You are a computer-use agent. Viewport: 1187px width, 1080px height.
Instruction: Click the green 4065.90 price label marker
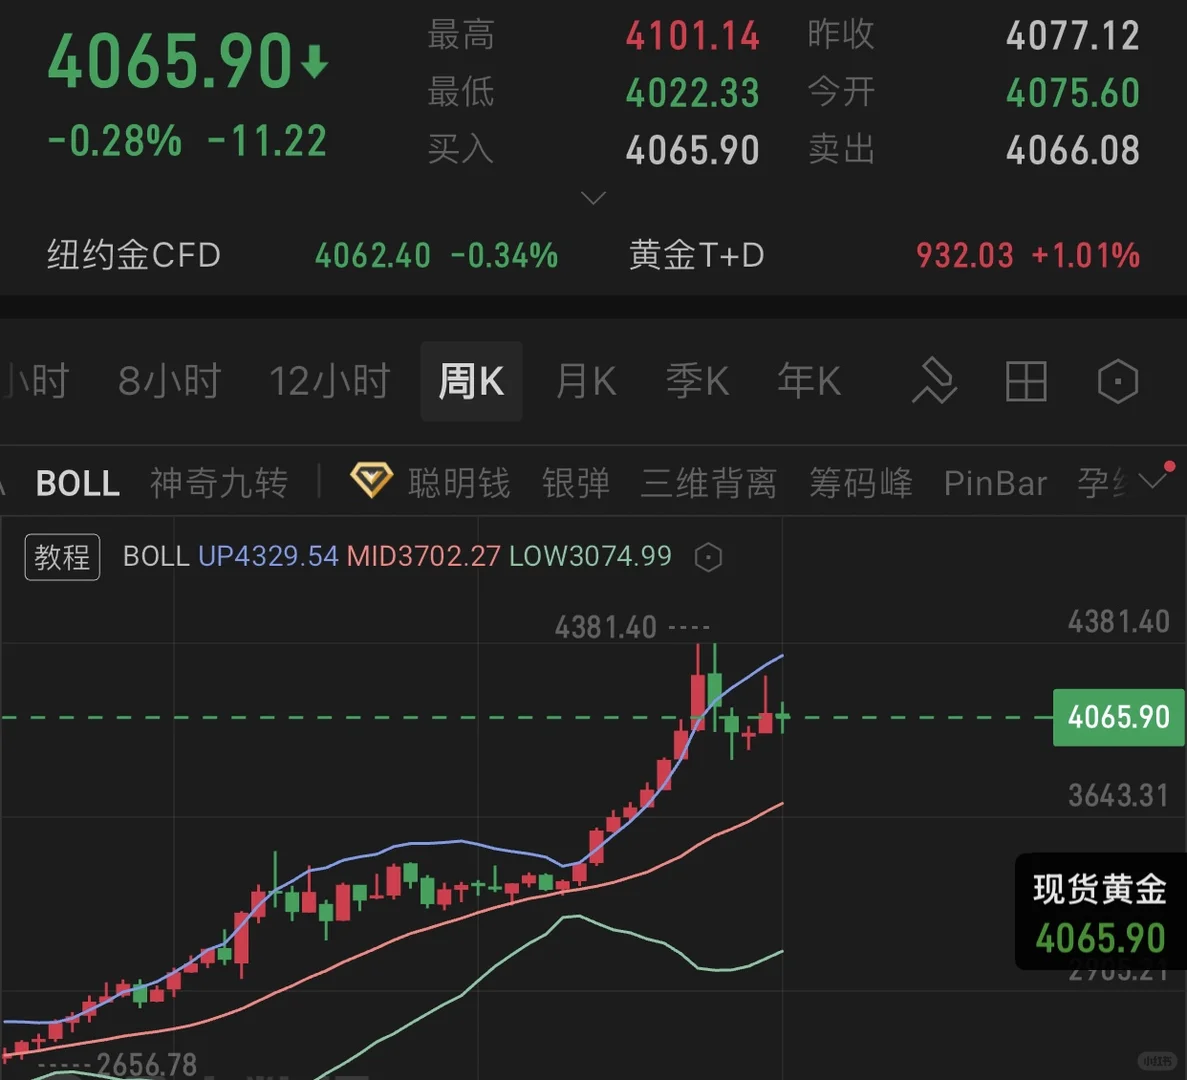pos(1118,717)
